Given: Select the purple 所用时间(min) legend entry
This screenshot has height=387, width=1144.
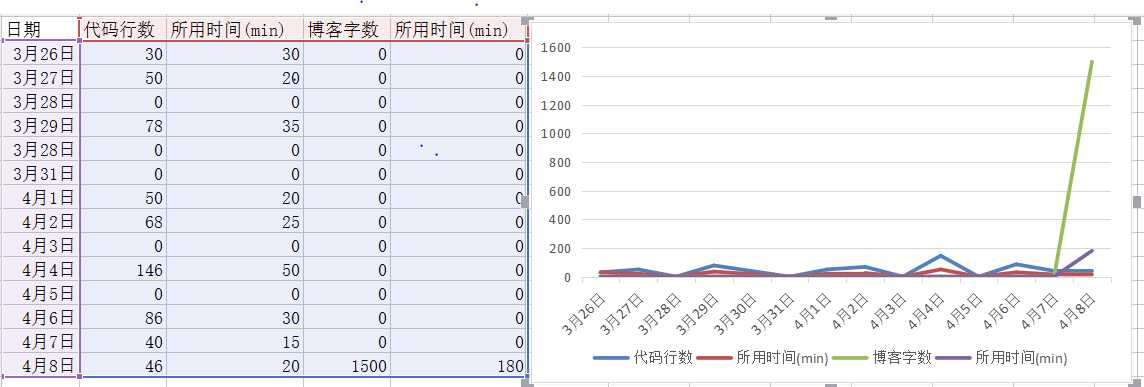Looking at the screenshot, I should (x=1002, y=358).
